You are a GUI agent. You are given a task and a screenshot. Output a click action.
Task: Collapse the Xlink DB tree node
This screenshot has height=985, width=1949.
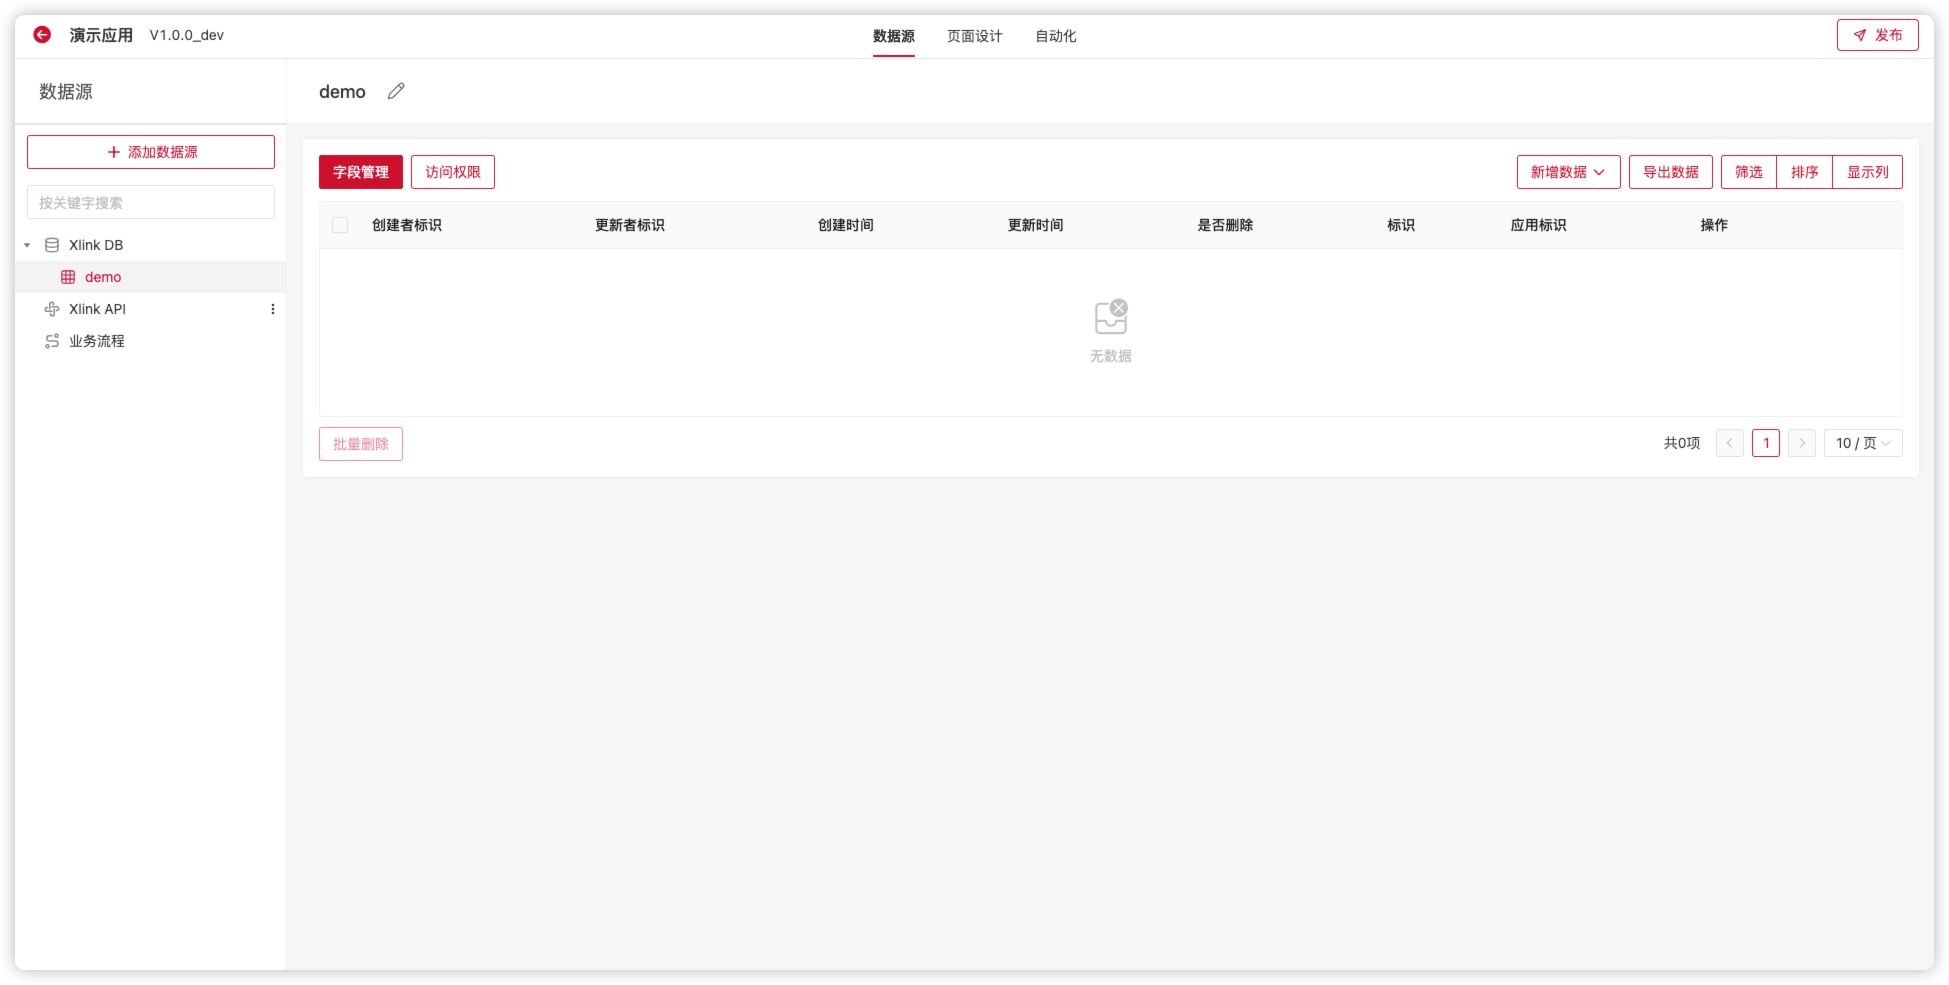tap(27, 245)
